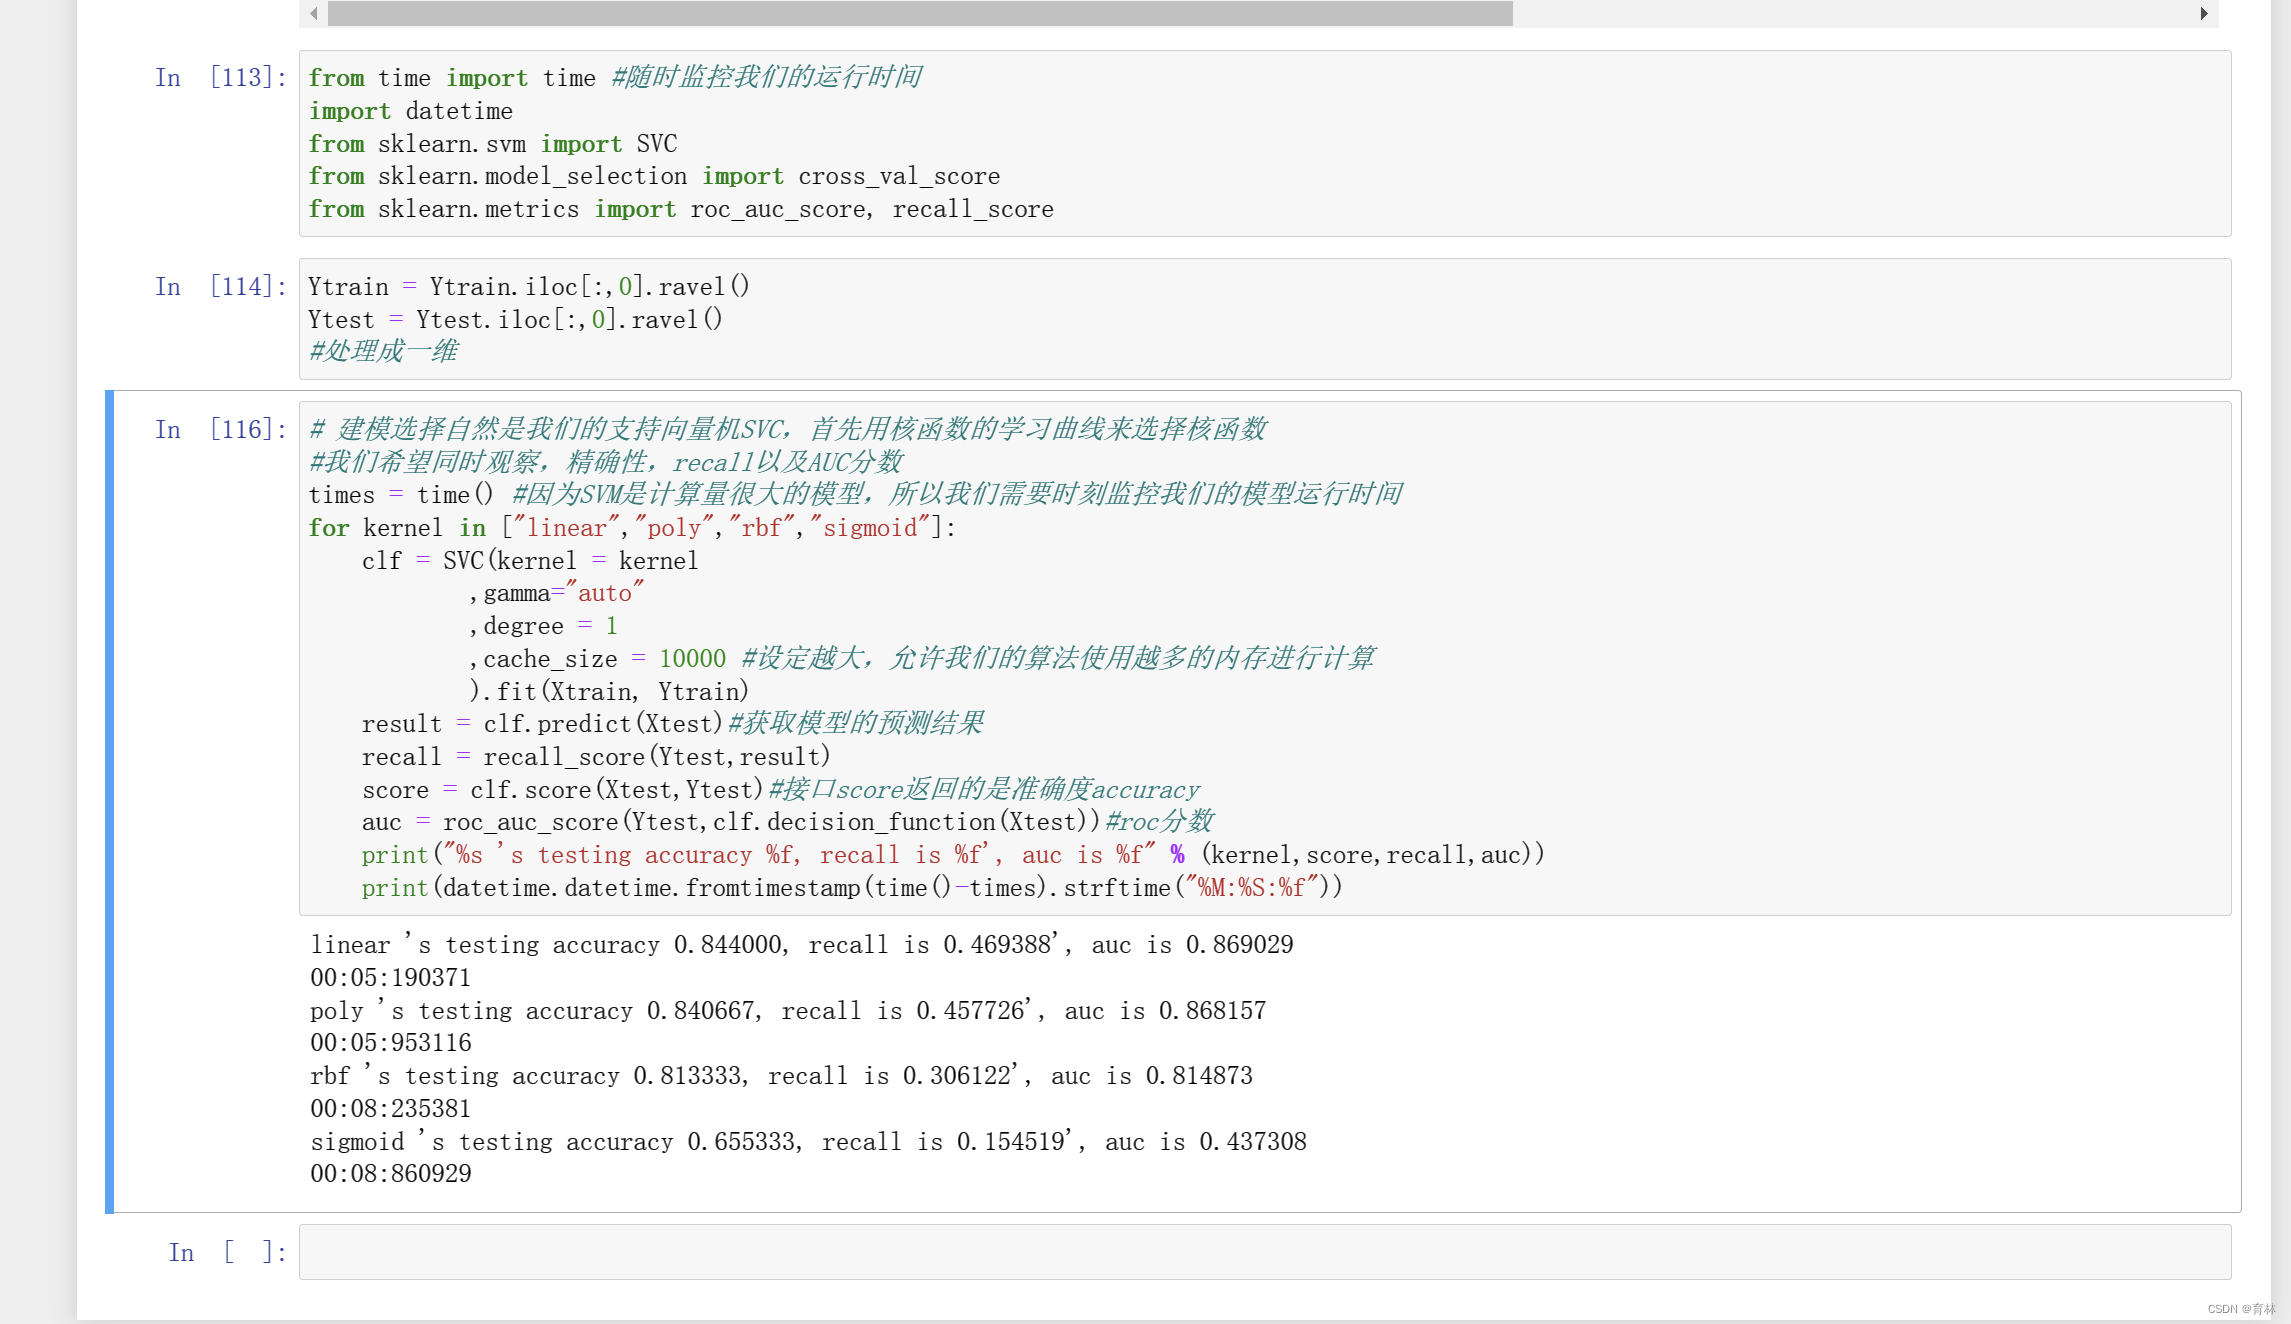Select cell In [116] prompt
This screenshot has height=1324, width=2291.
[x=221, y=430]
